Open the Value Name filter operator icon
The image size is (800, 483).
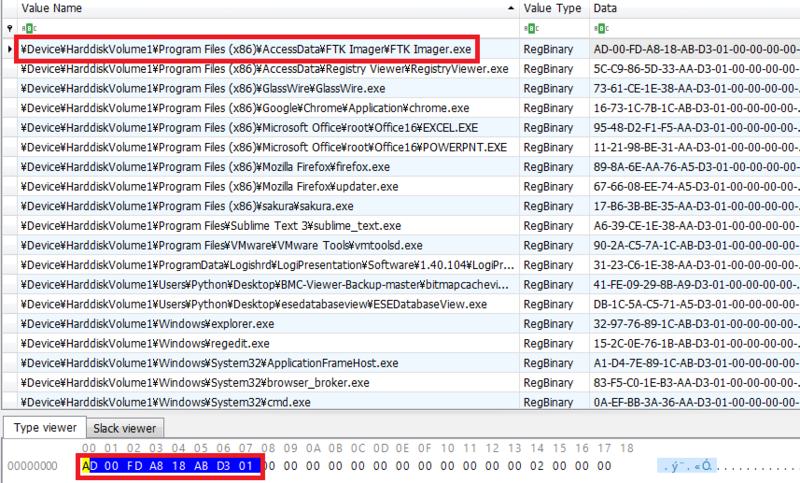click(x=29, y=29)
